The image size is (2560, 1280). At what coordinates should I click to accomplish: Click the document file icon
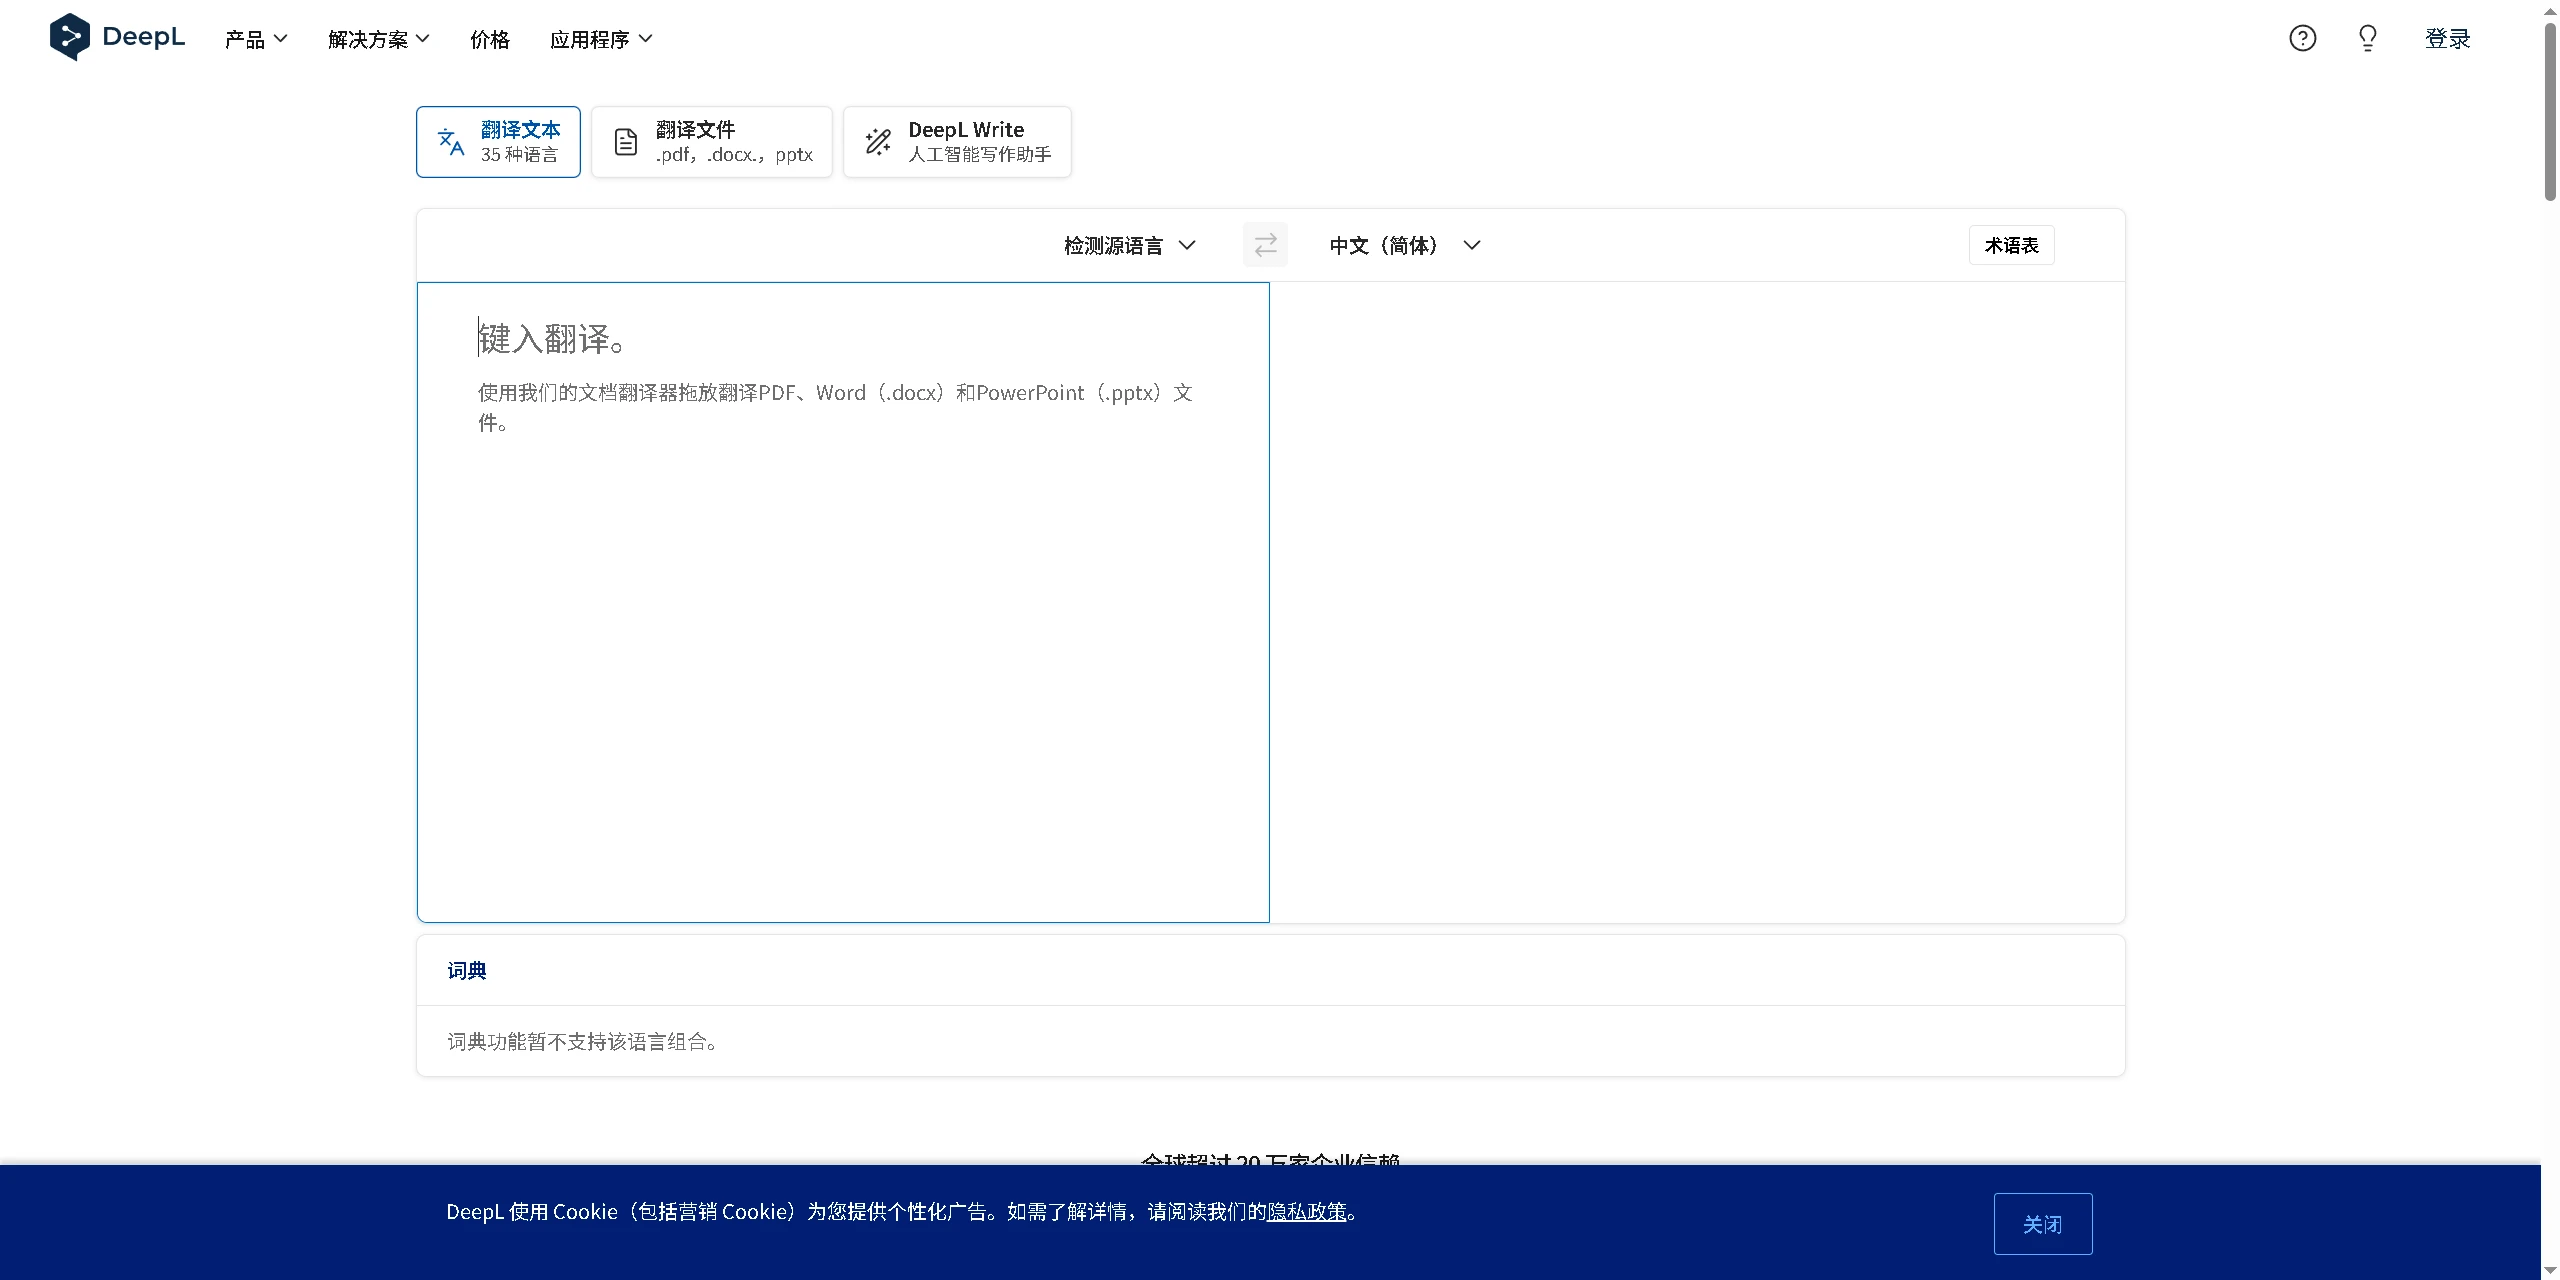[x=626, y=142]
